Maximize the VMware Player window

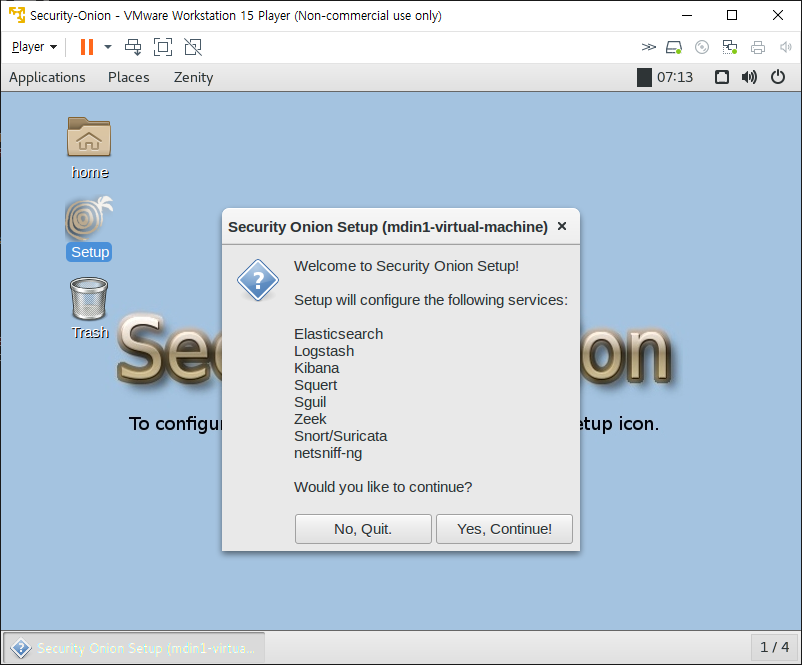732,15
